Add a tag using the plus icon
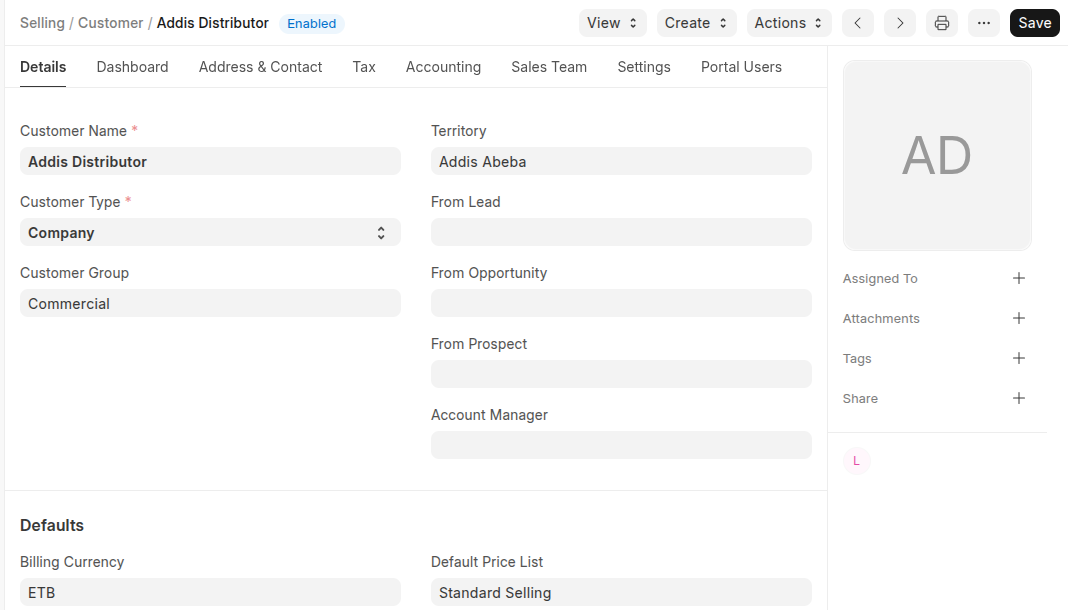 tap(1019, 358)
